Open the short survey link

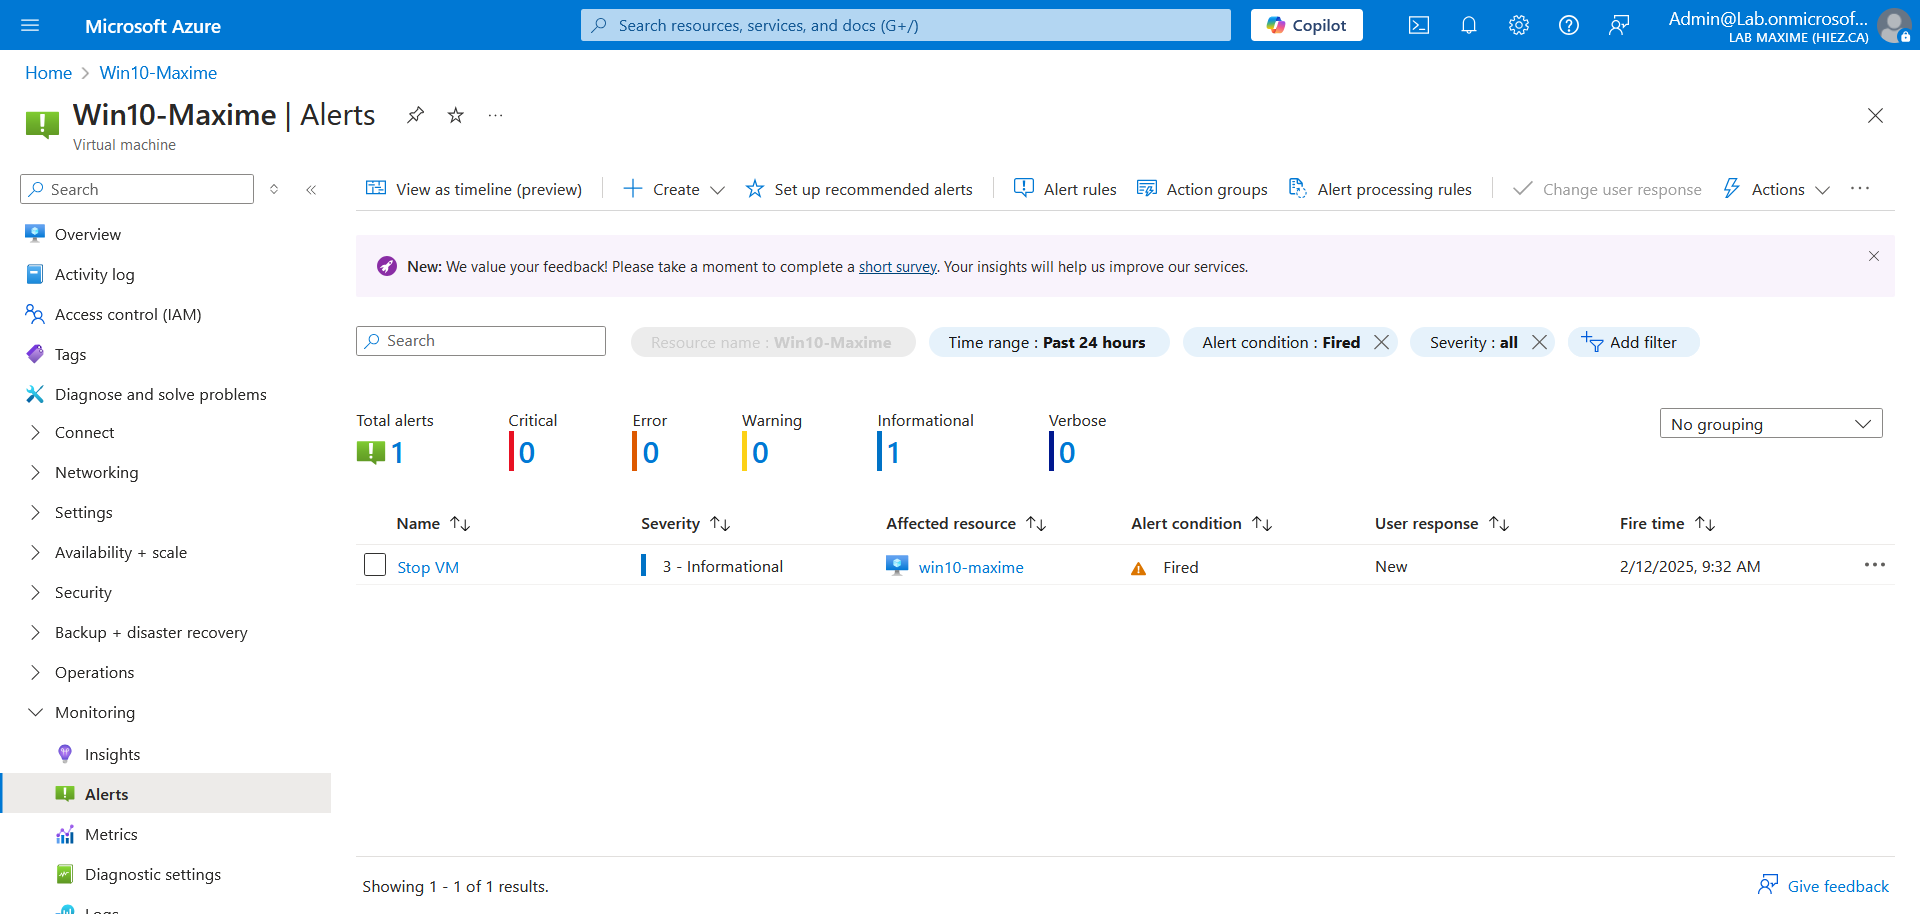[897, 267]
